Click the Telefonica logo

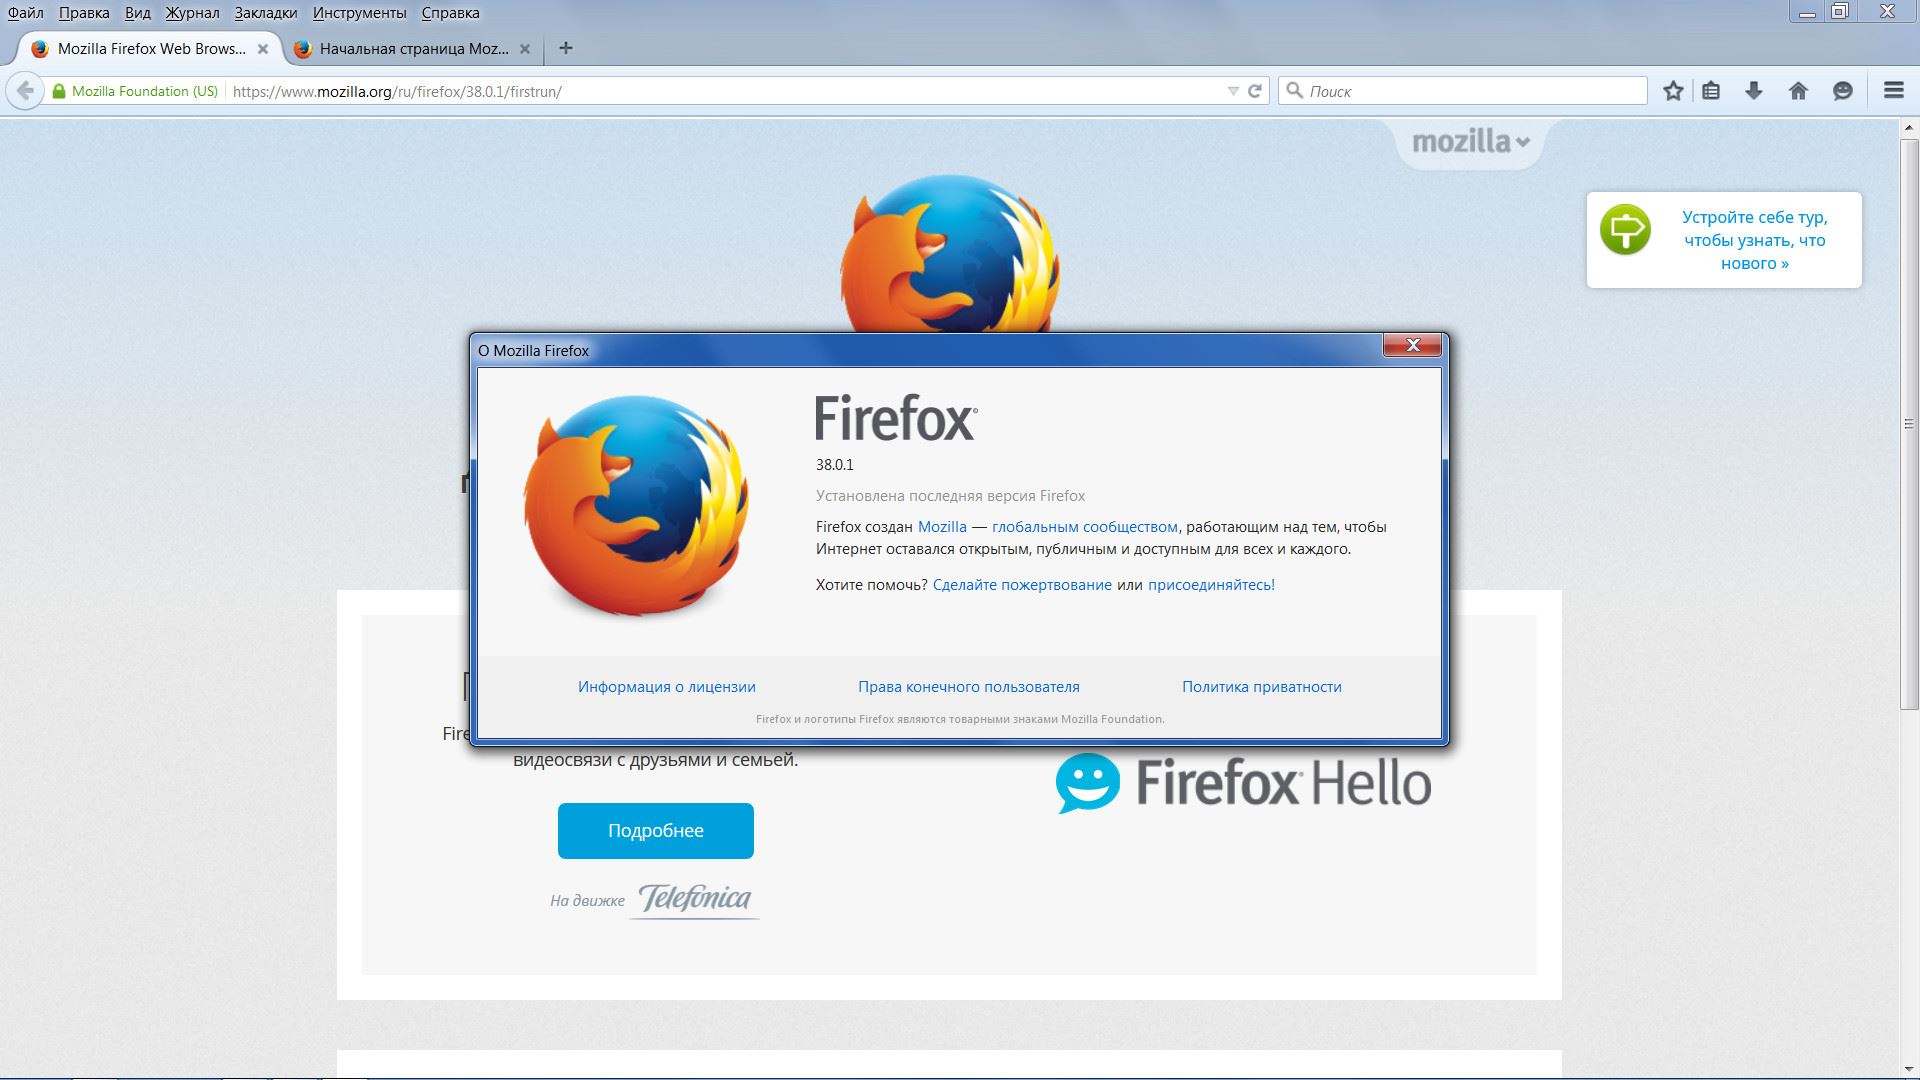(x=695, y=898)
